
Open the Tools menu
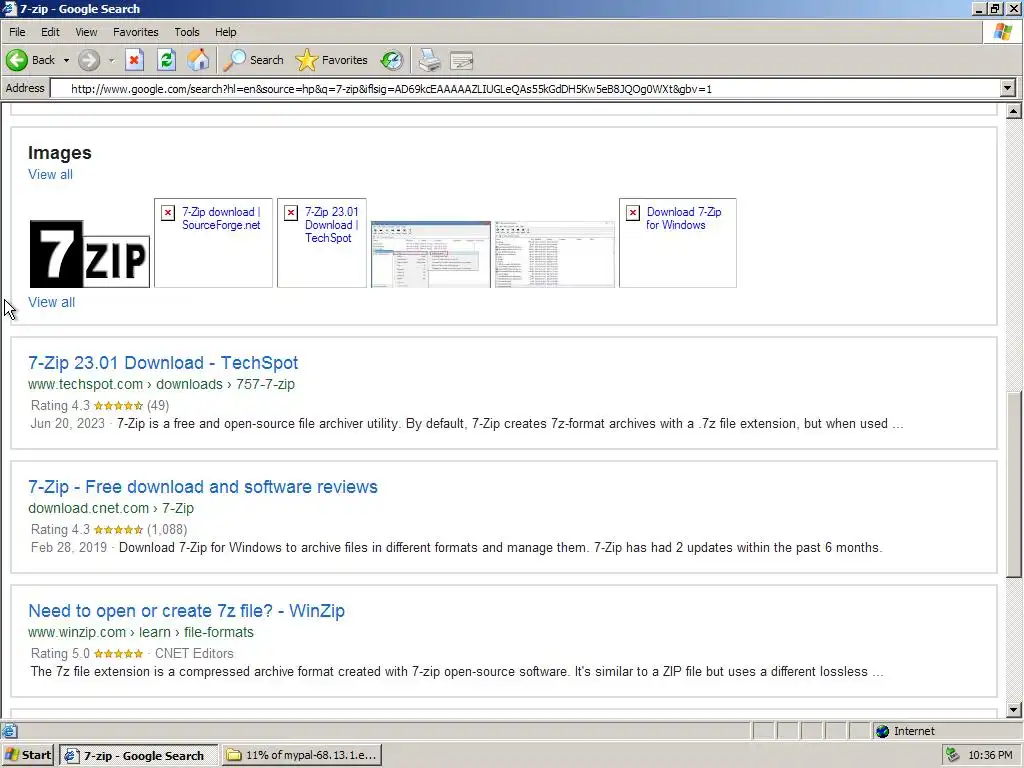click(x=186, y=32)
